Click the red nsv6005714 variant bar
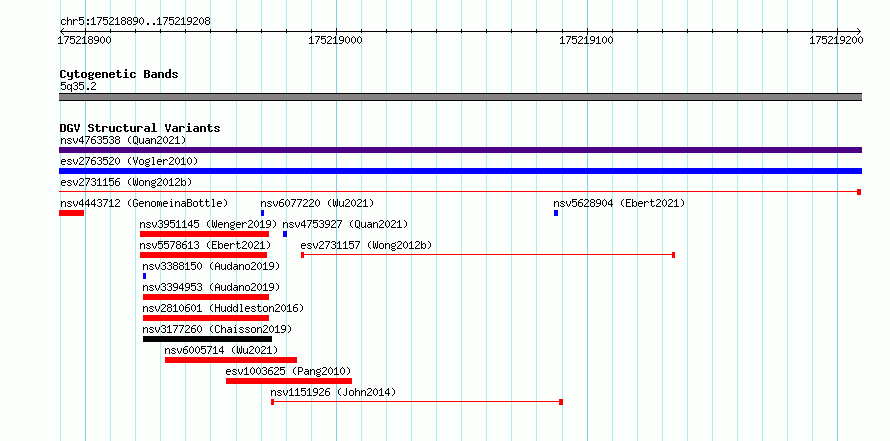 (231, 360)
